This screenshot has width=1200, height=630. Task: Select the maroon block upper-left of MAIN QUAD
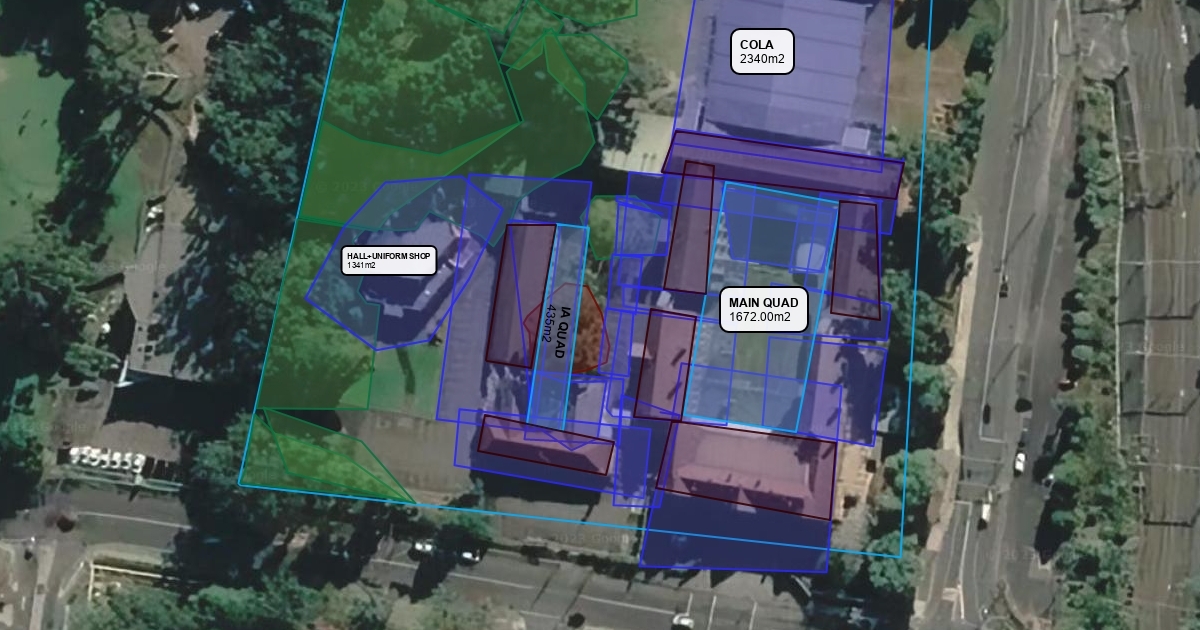[x=689, y=230]
